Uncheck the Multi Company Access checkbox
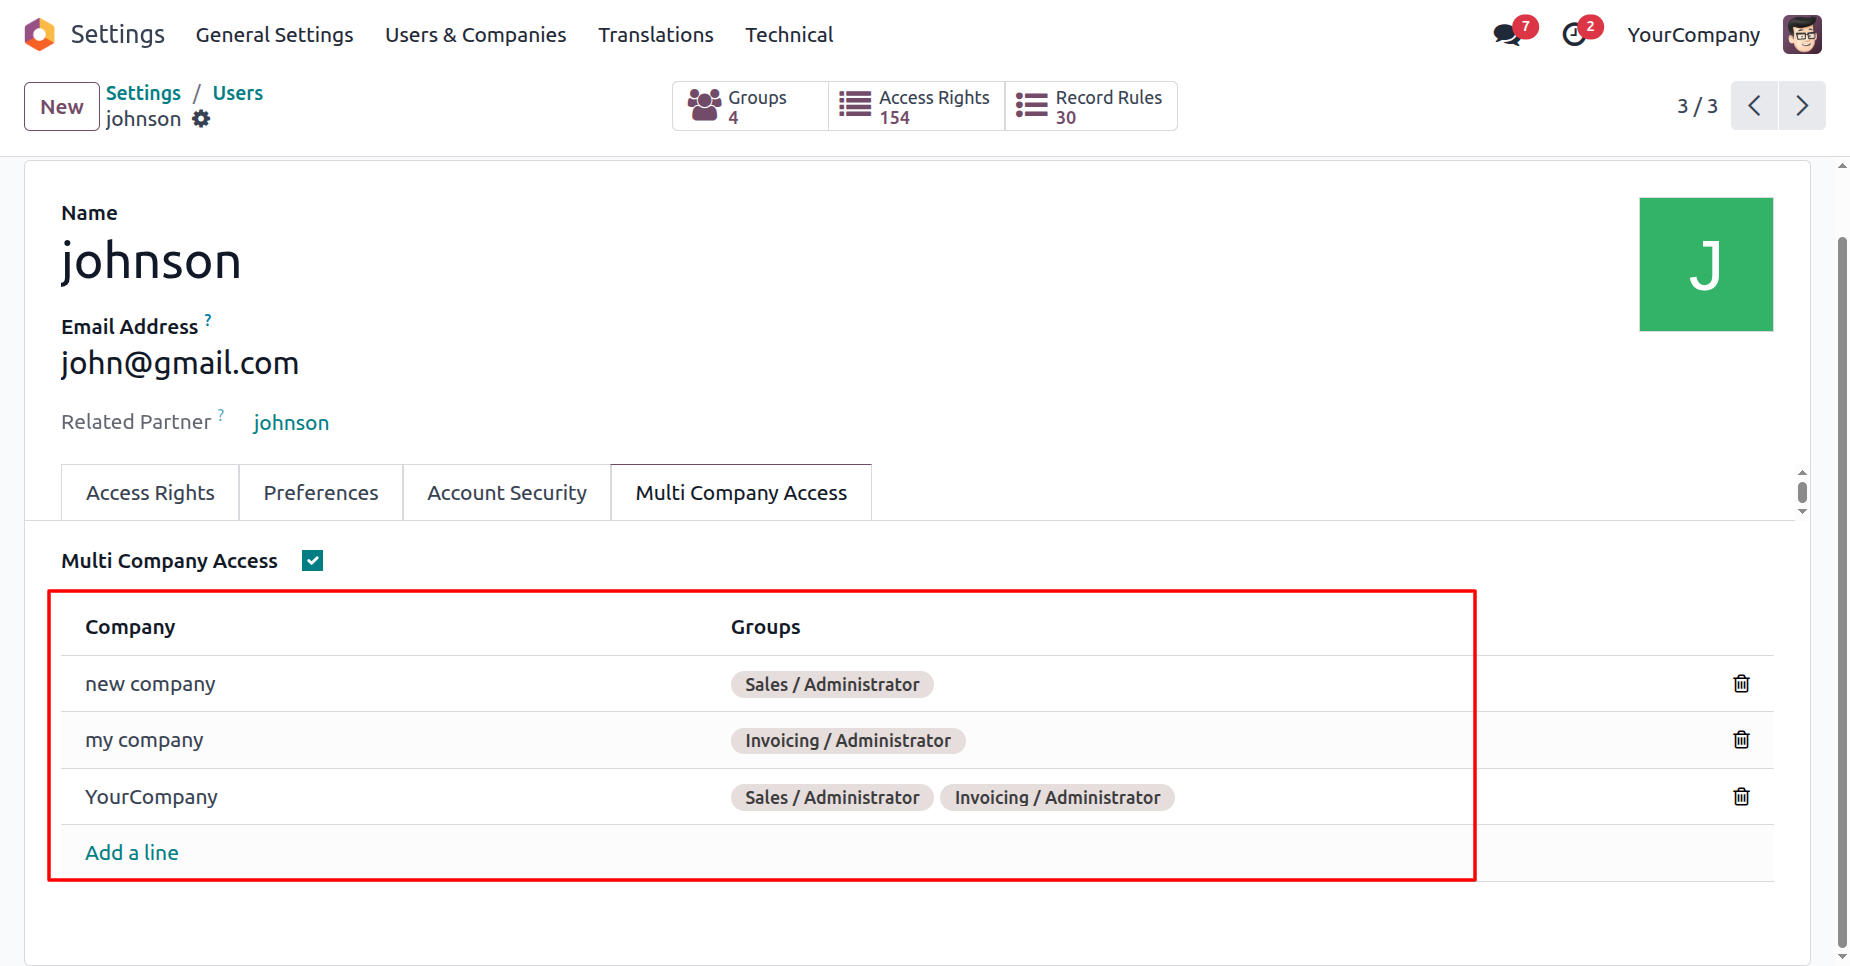 [313, 561]
